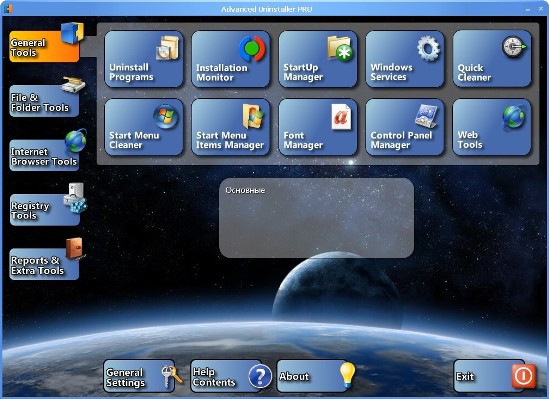
Task: Open General Settings
Action: [139, 376]
